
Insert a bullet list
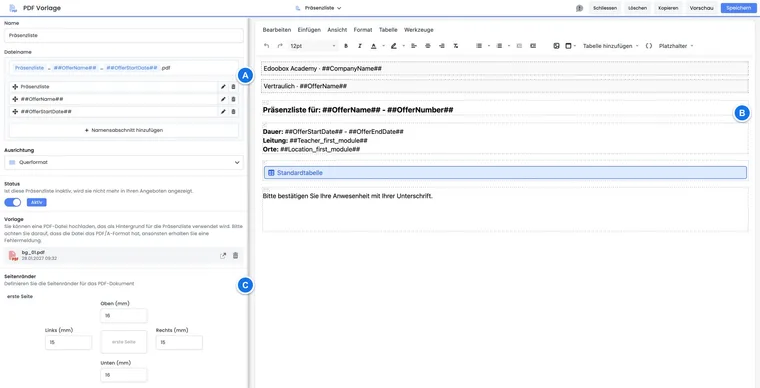(479, 46)
